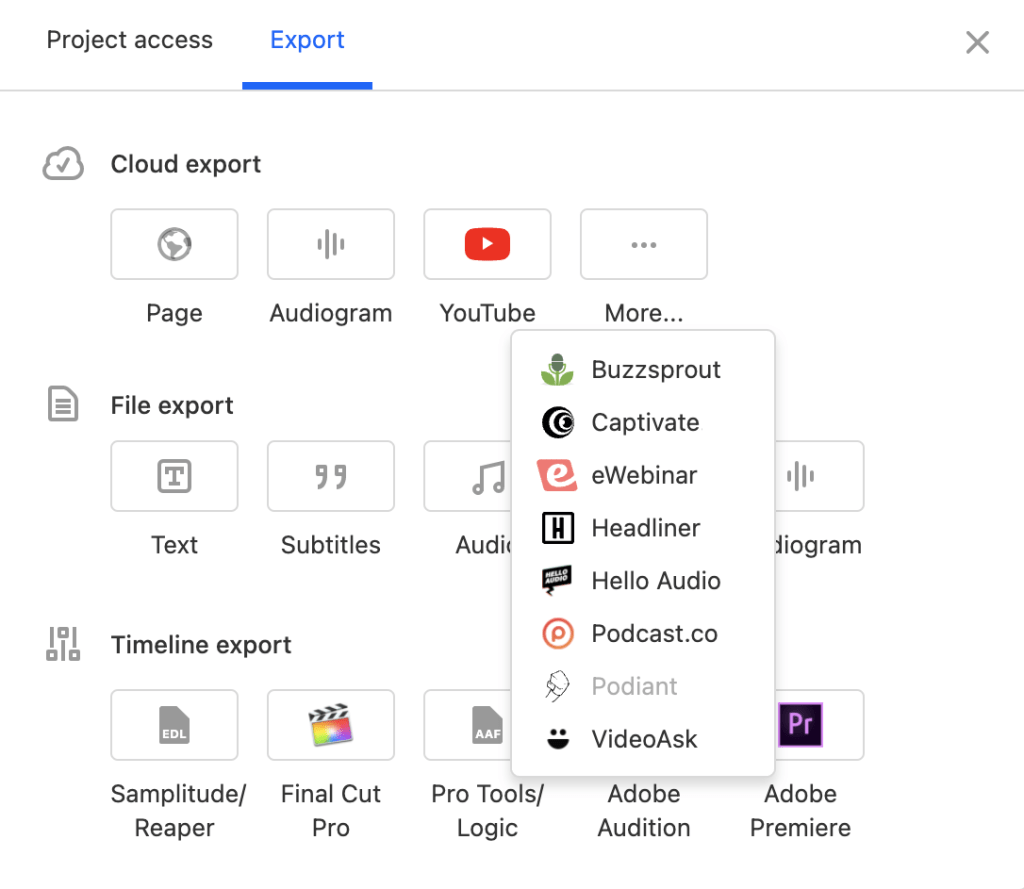
Task: Click the Pro Tools/Logic label
Action: (487, 811)
